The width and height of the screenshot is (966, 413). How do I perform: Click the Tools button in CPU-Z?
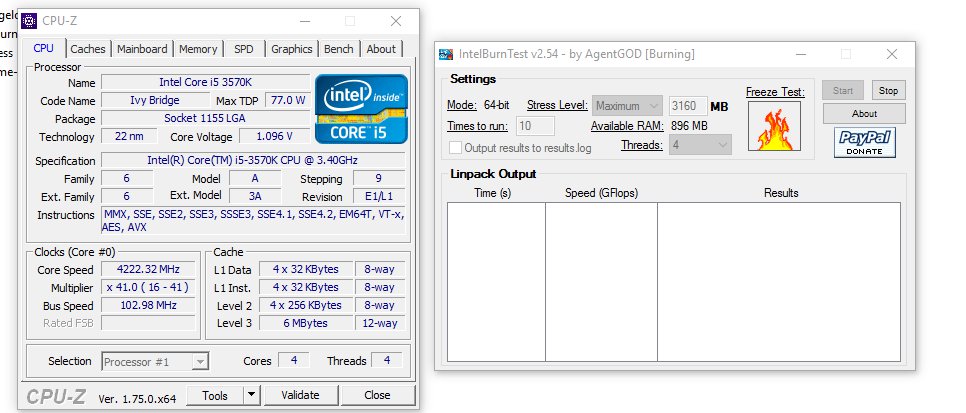click(215, 395)
